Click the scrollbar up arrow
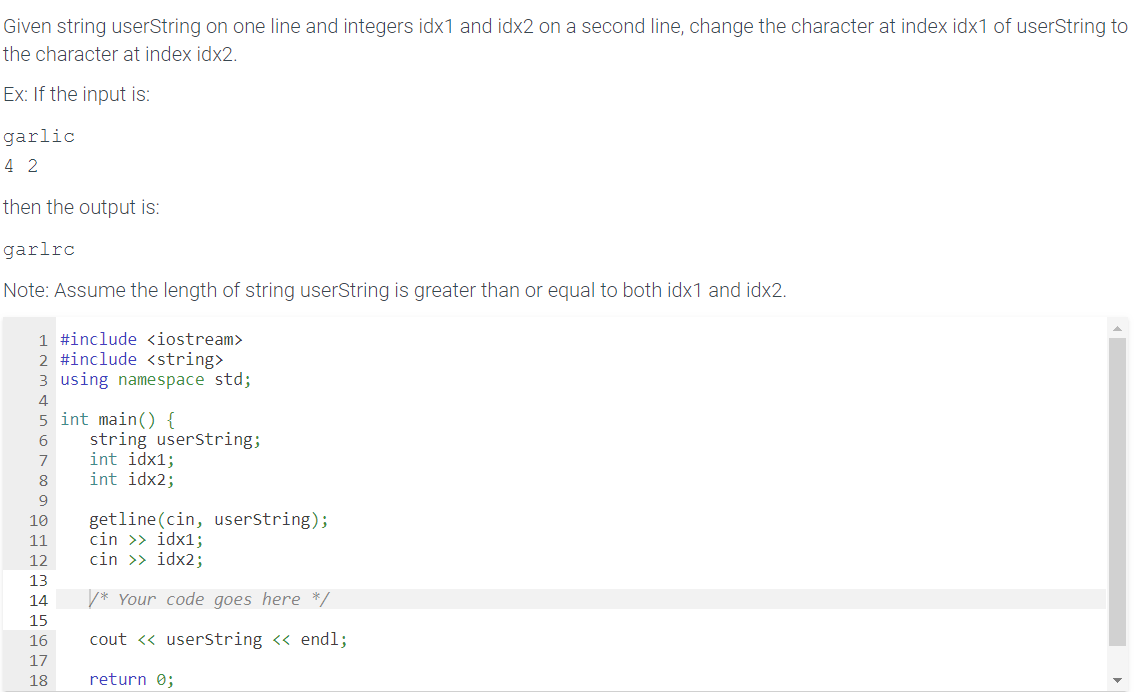The image size is (1145, 692). coord(1117,326)
